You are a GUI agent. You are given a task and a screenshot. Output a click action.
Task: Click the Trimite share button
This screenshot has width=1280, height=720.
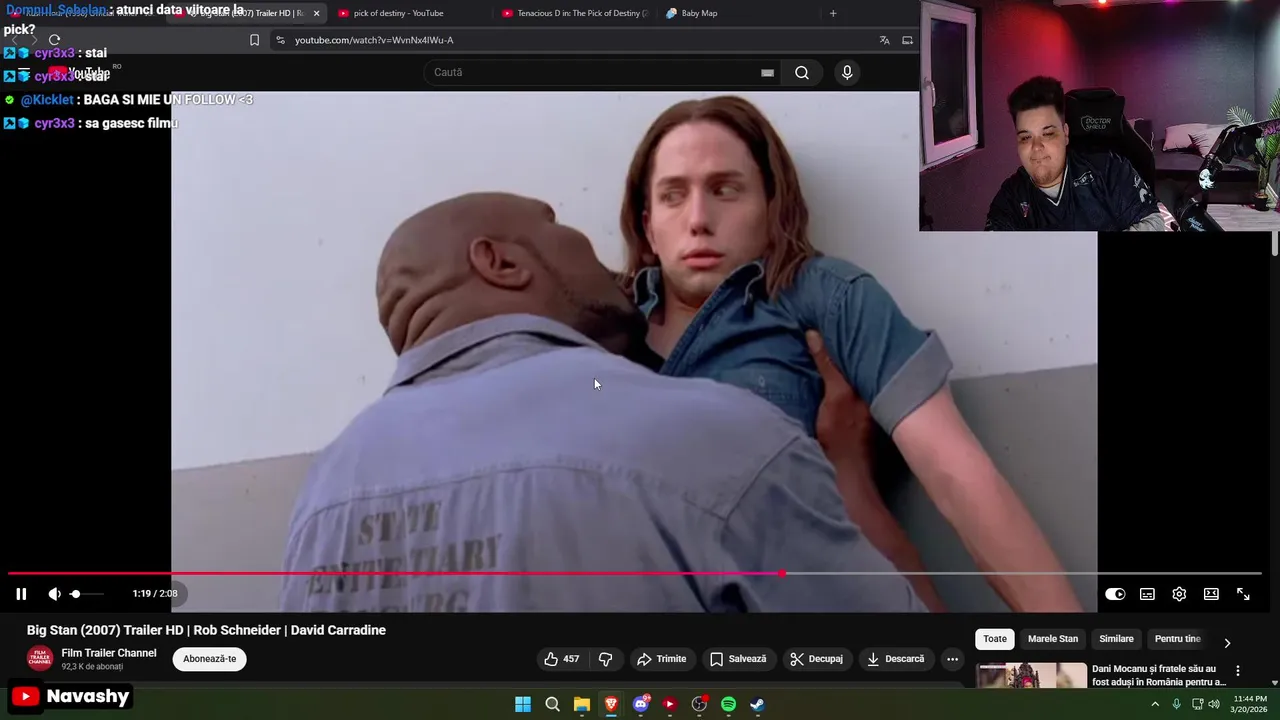coord(662,659)
